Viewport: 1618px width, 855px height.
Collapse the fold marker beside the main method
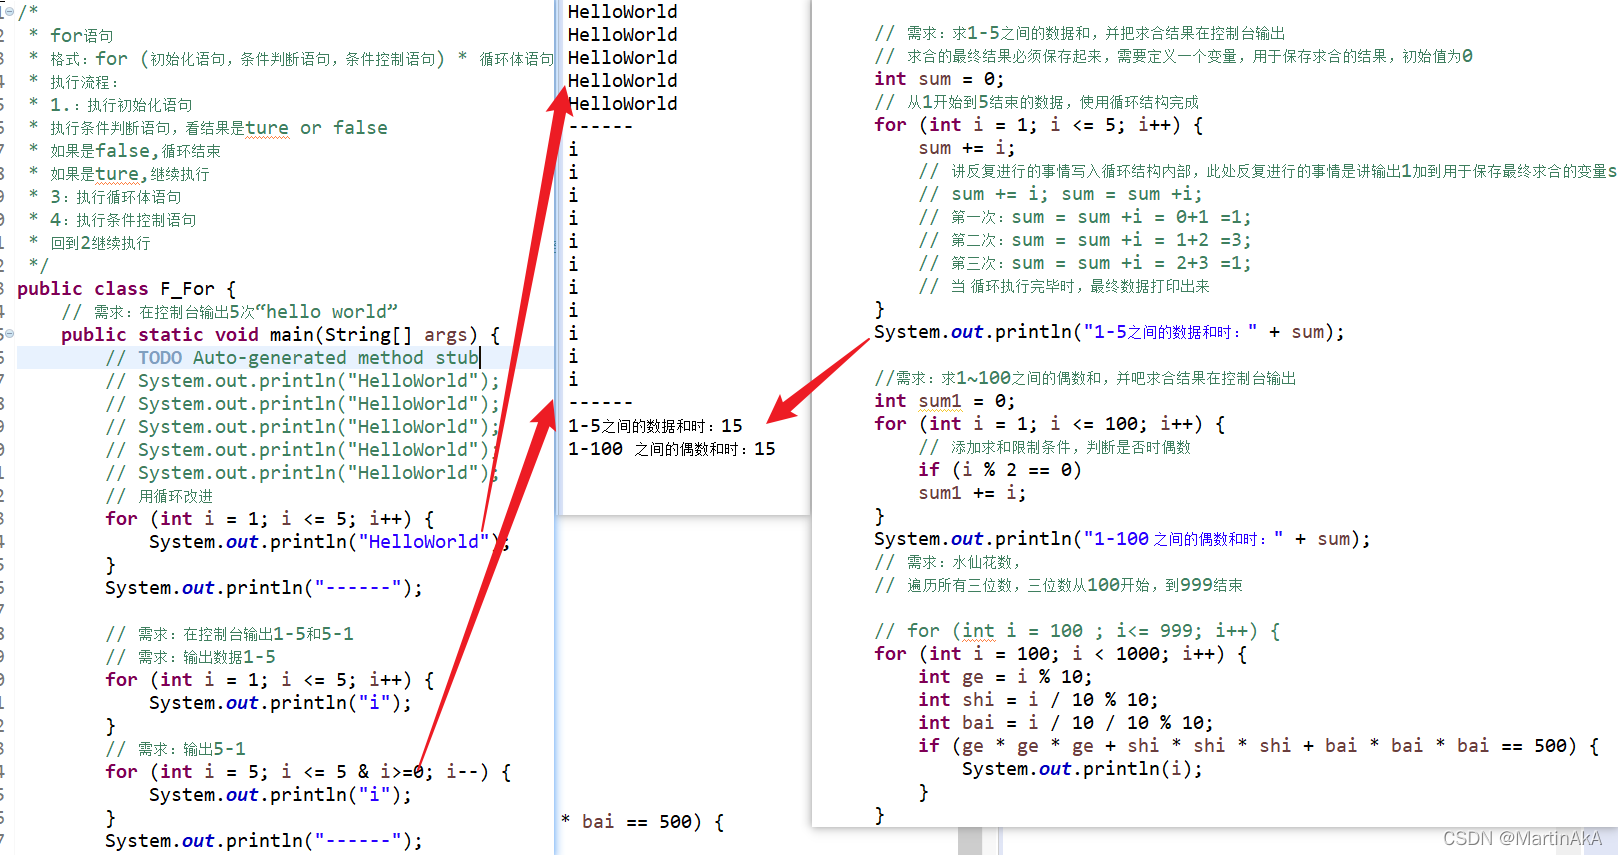coord(9,334)
